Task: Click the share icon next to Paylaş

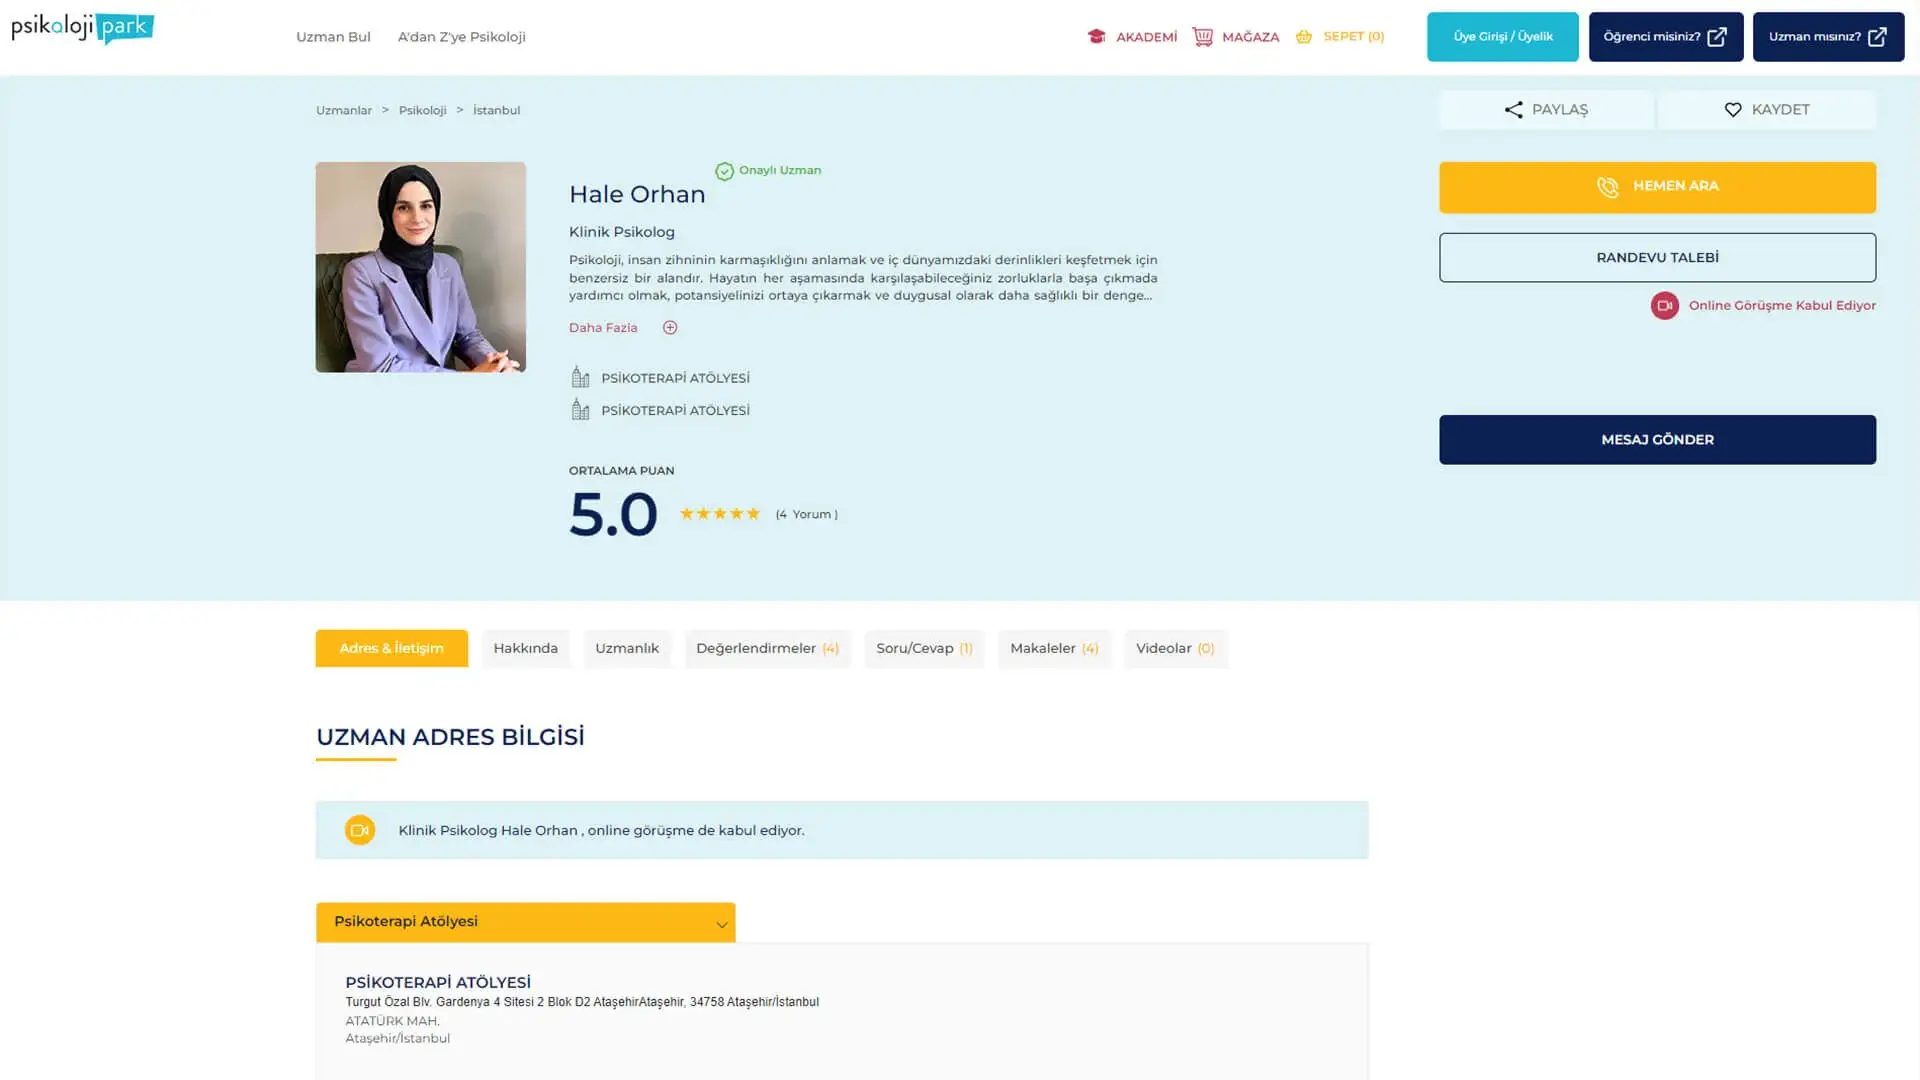Action: pyautogui.click(x=1514, y=110)
